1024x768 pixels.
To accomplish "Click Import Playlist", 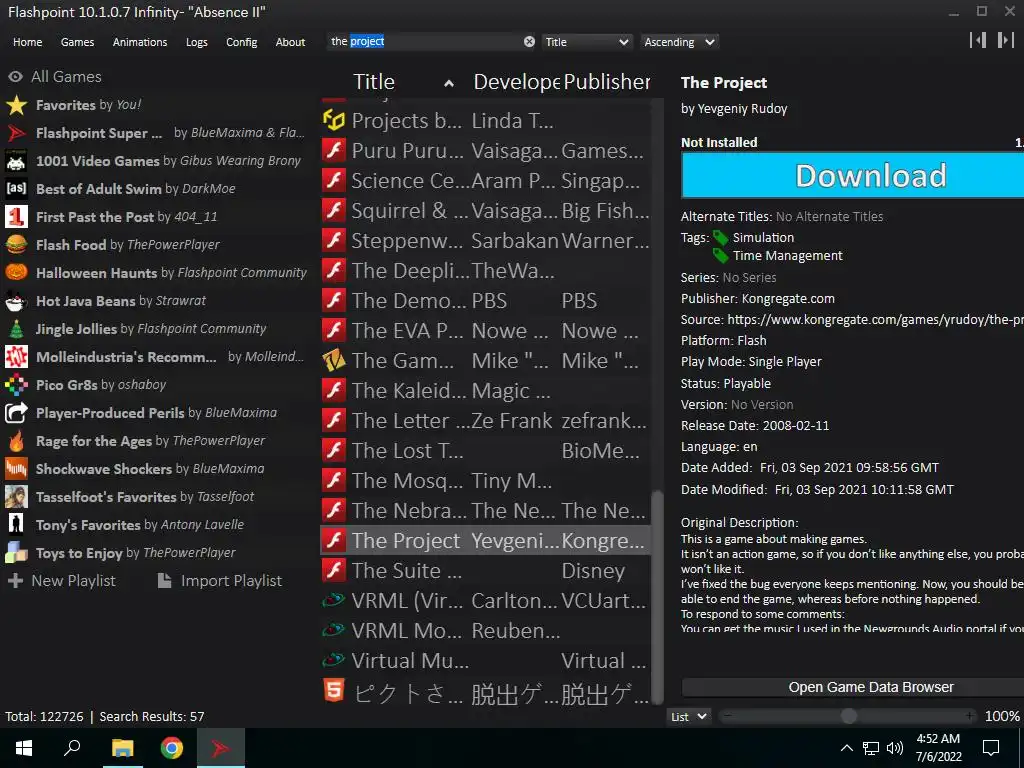I will pos(220,581).
